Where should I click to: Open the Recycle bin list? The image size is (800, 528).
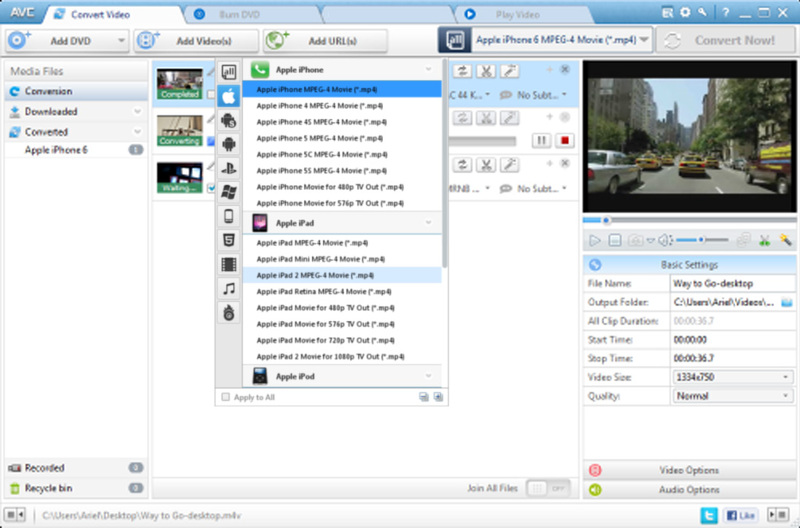[76, 488]
